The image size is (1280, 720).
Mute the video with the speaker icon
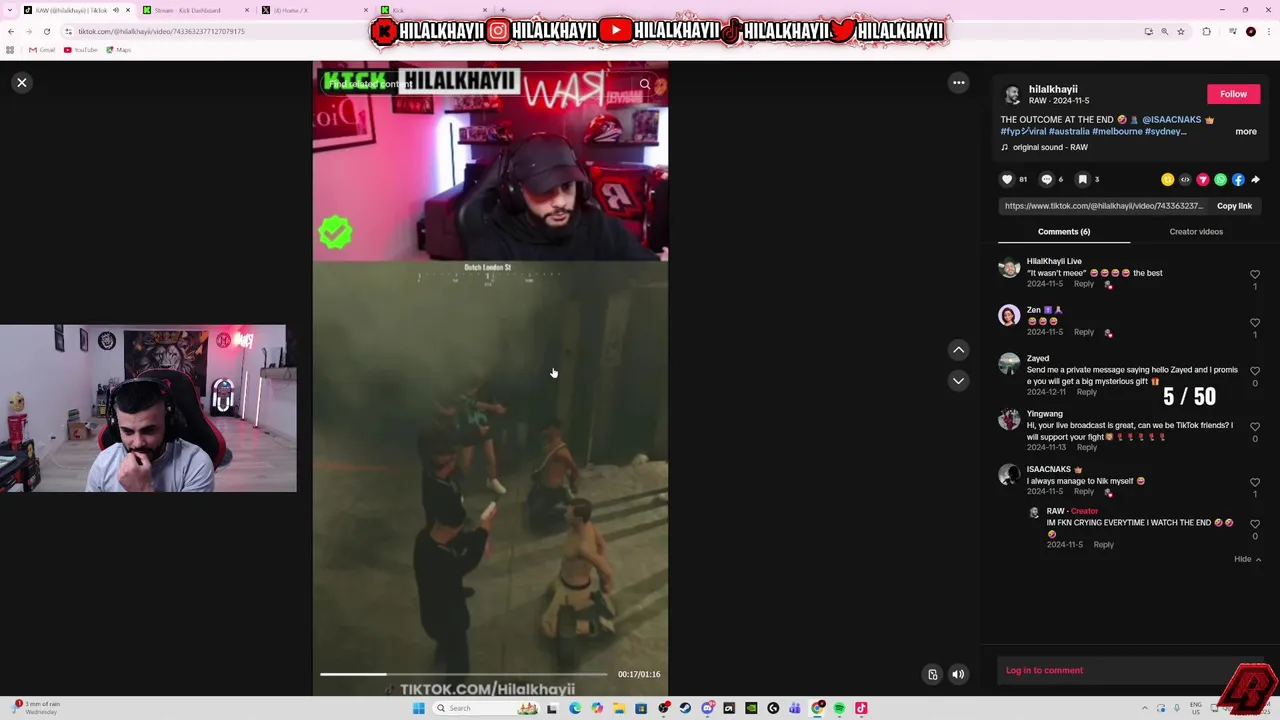point(958,674)
